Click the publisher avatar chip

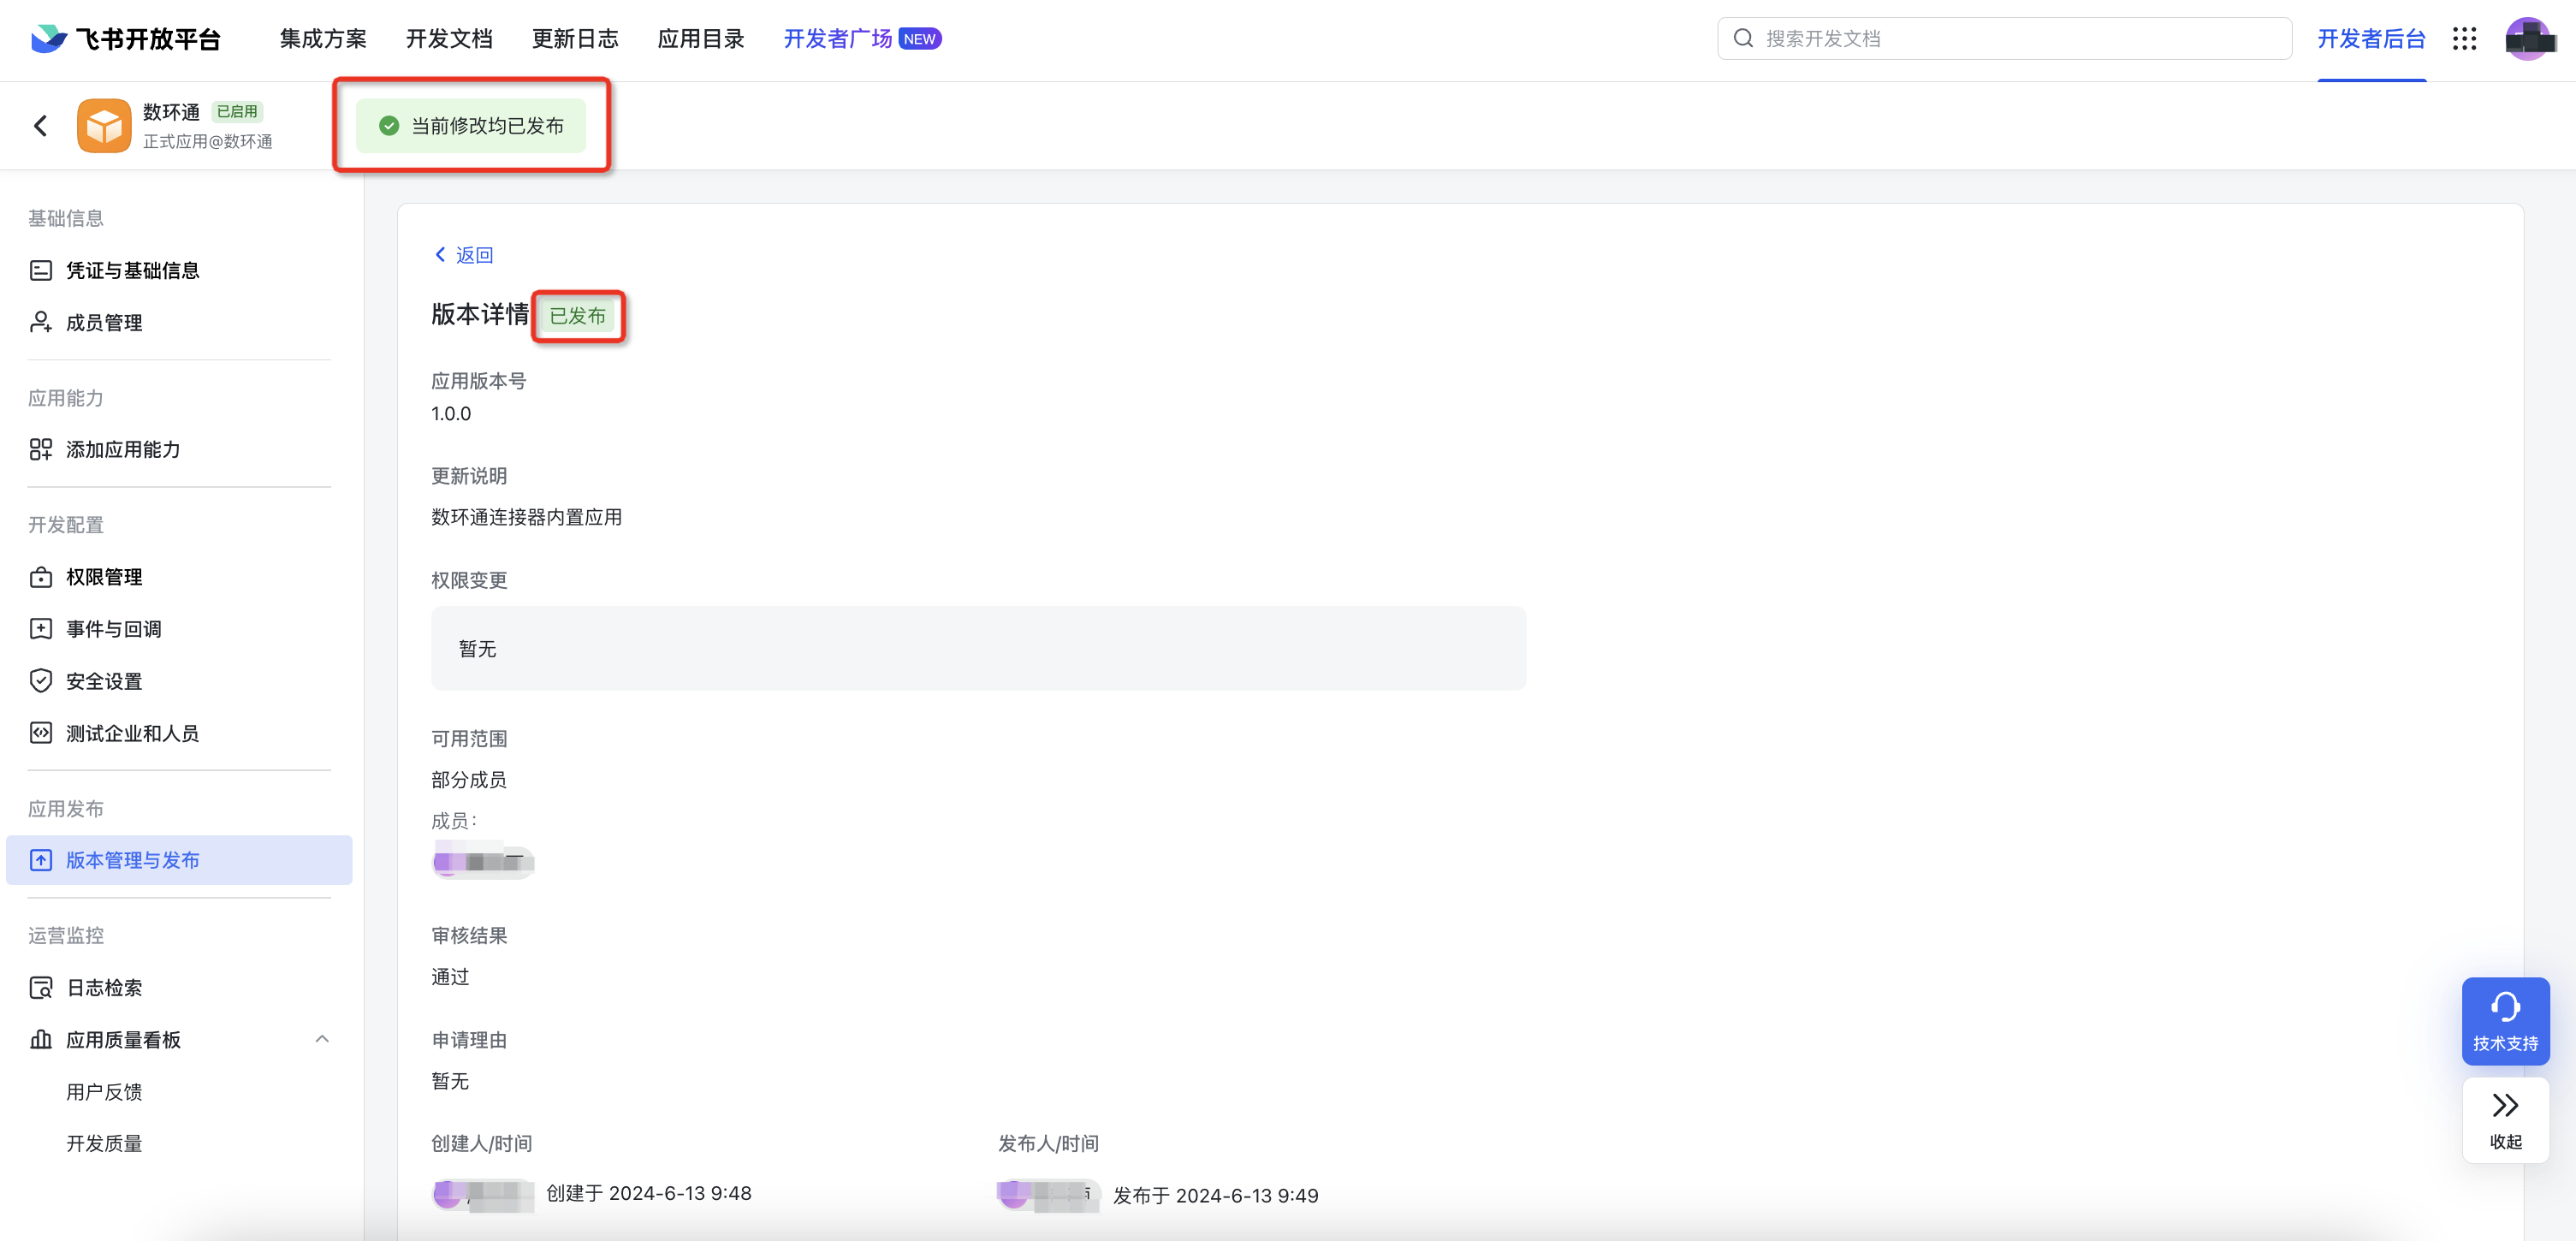point(1049,1194)
